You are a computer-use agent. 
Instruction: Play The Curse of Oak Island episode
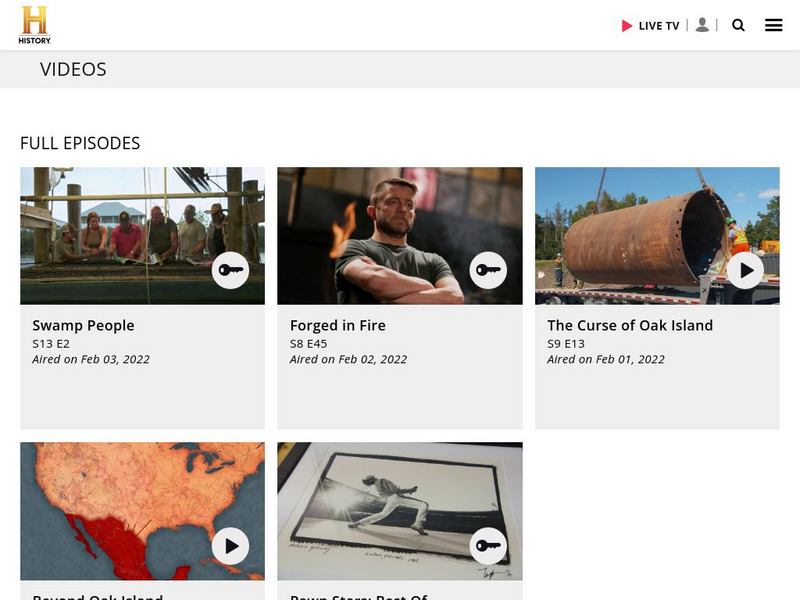745,270
